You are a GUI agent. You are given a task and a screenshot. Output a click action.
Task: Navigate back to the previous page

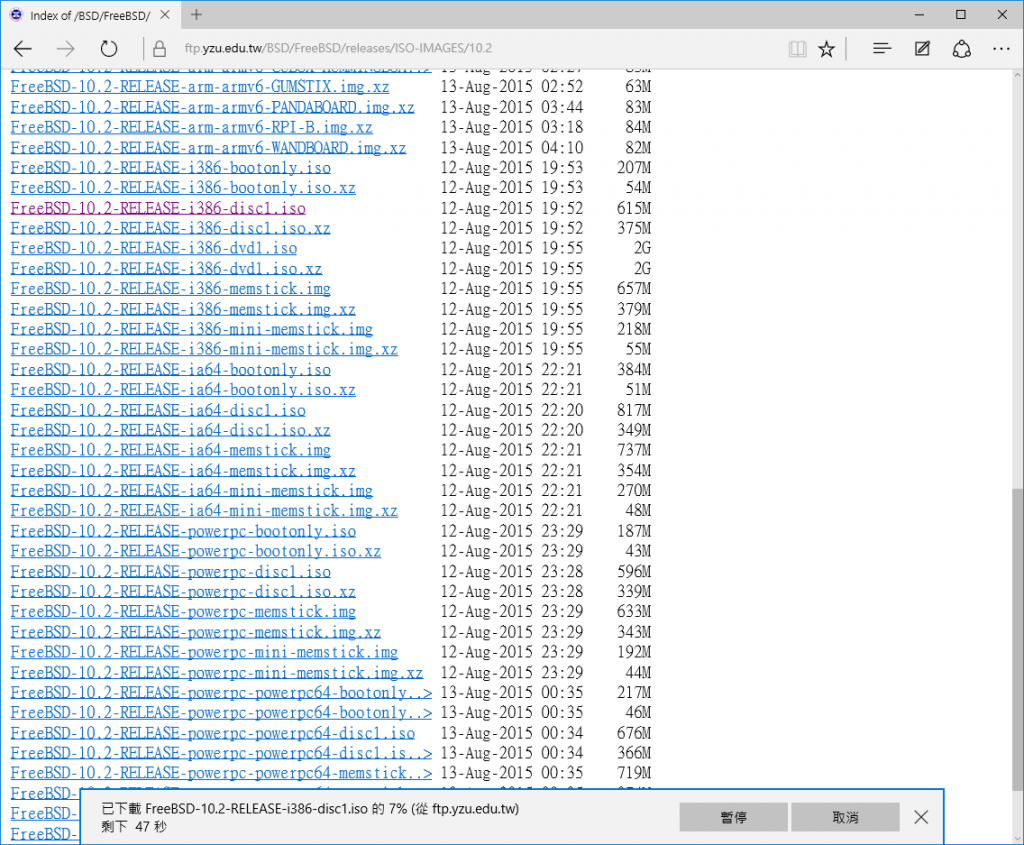click(x=22, y=47)
